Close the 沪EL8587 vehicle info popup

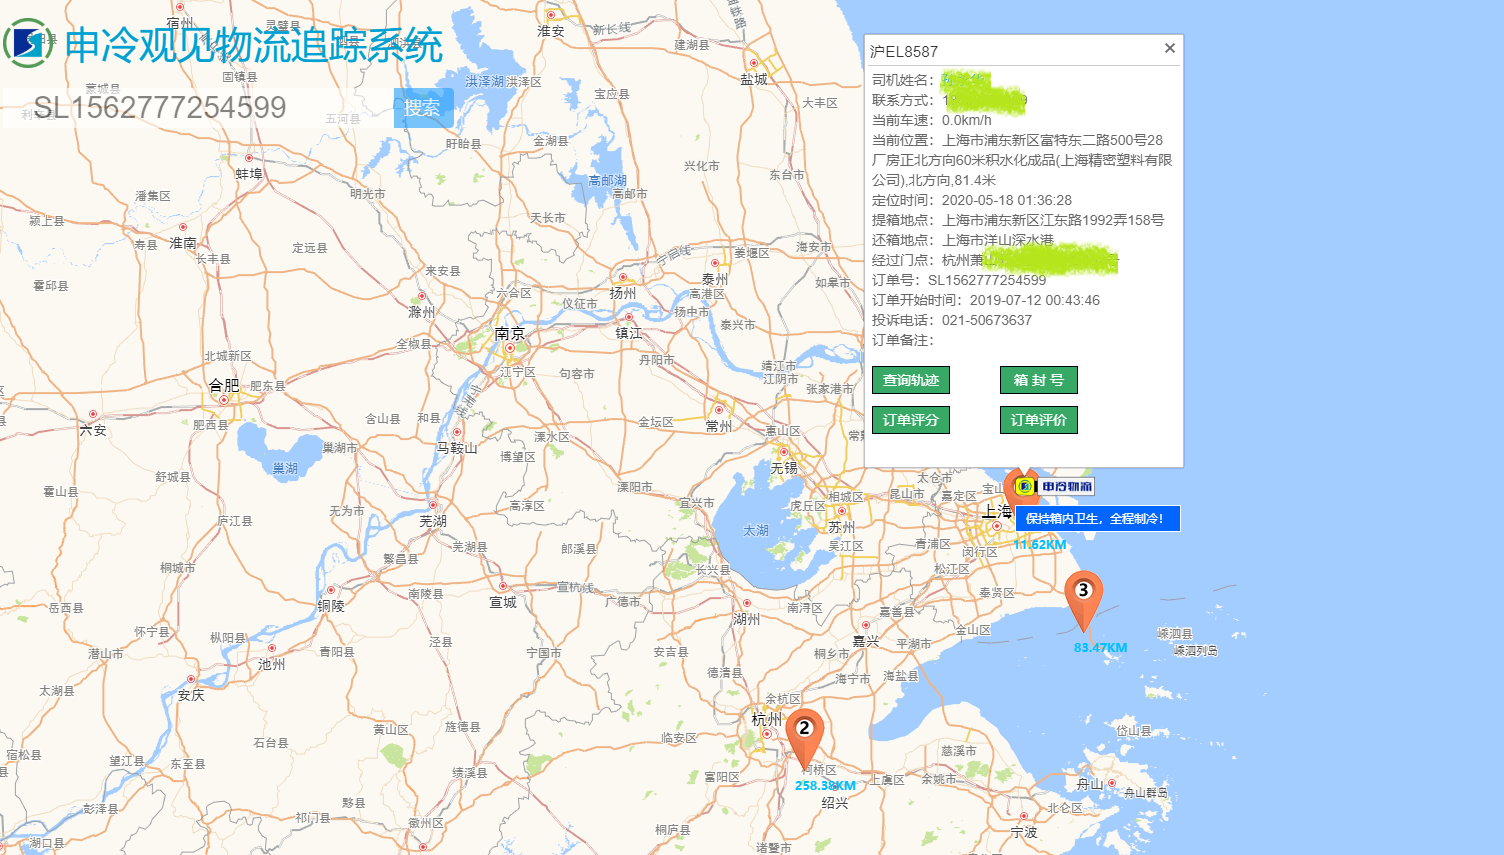(1168, 48)
